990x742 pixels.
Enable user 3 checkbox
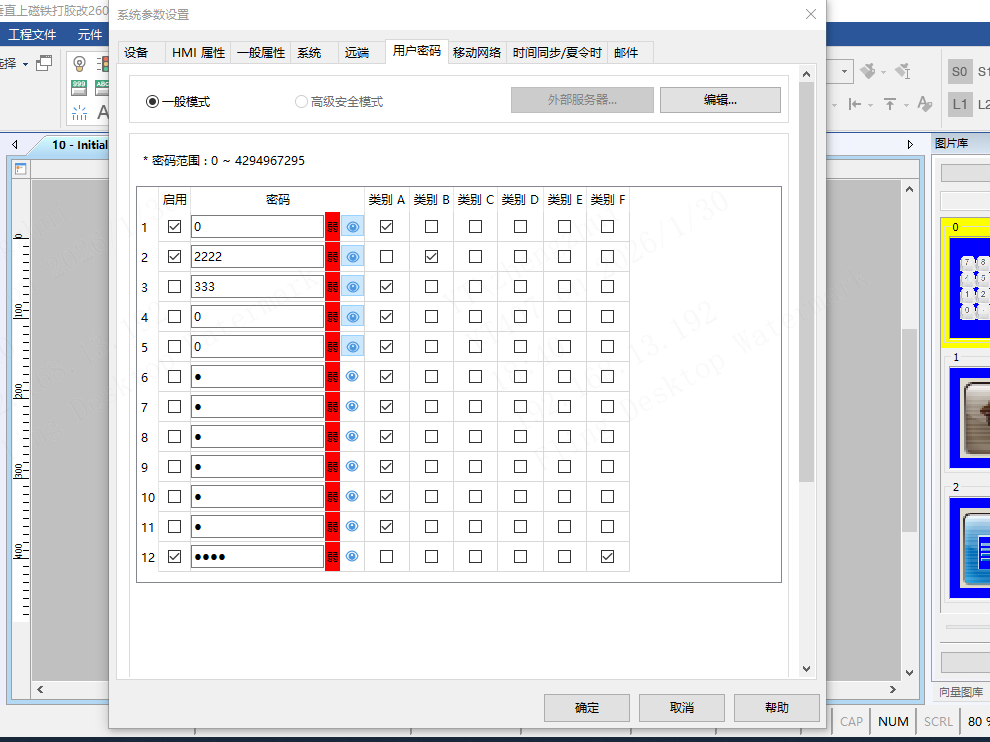[x=175, y=287]
